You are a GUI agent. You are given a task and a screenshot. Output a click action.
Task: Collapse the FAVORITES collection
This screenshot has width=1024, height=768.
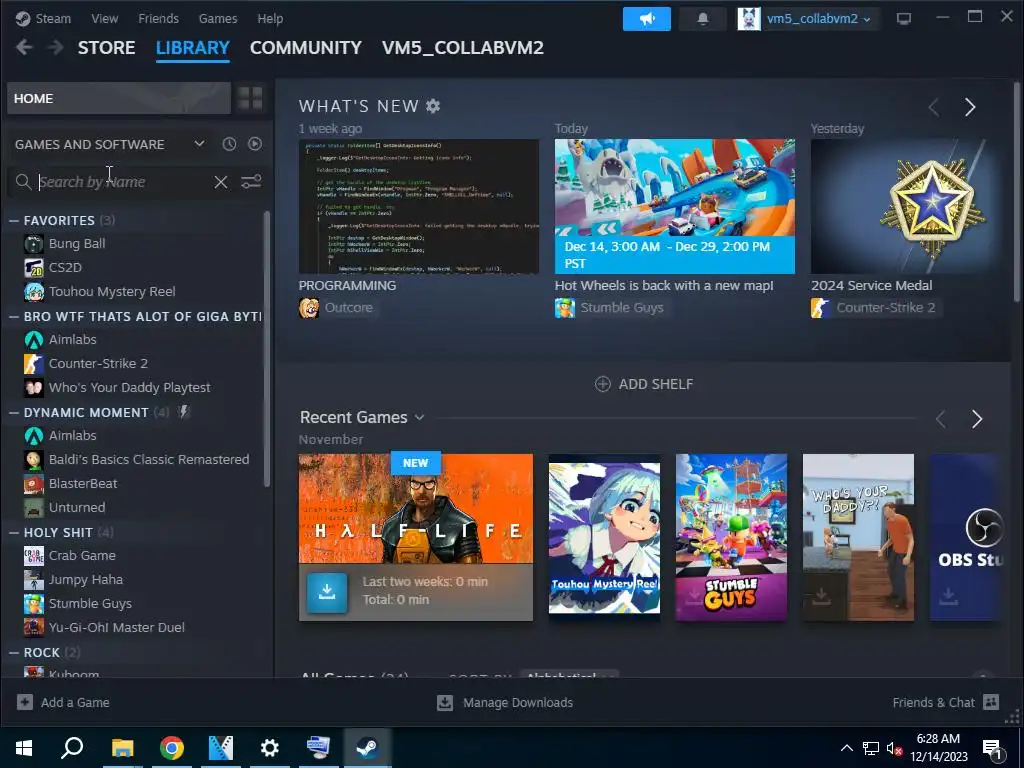tap(14, 221)
